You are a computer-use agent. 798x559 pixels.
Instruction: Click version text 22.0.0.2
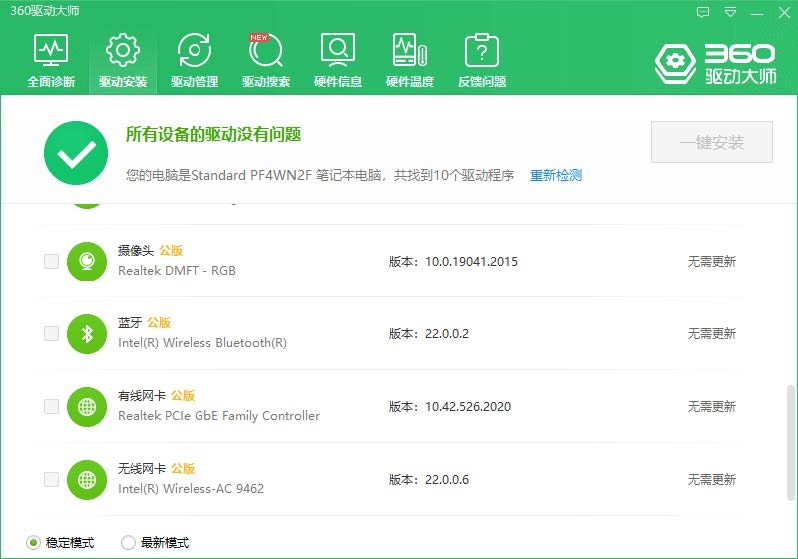447,333
